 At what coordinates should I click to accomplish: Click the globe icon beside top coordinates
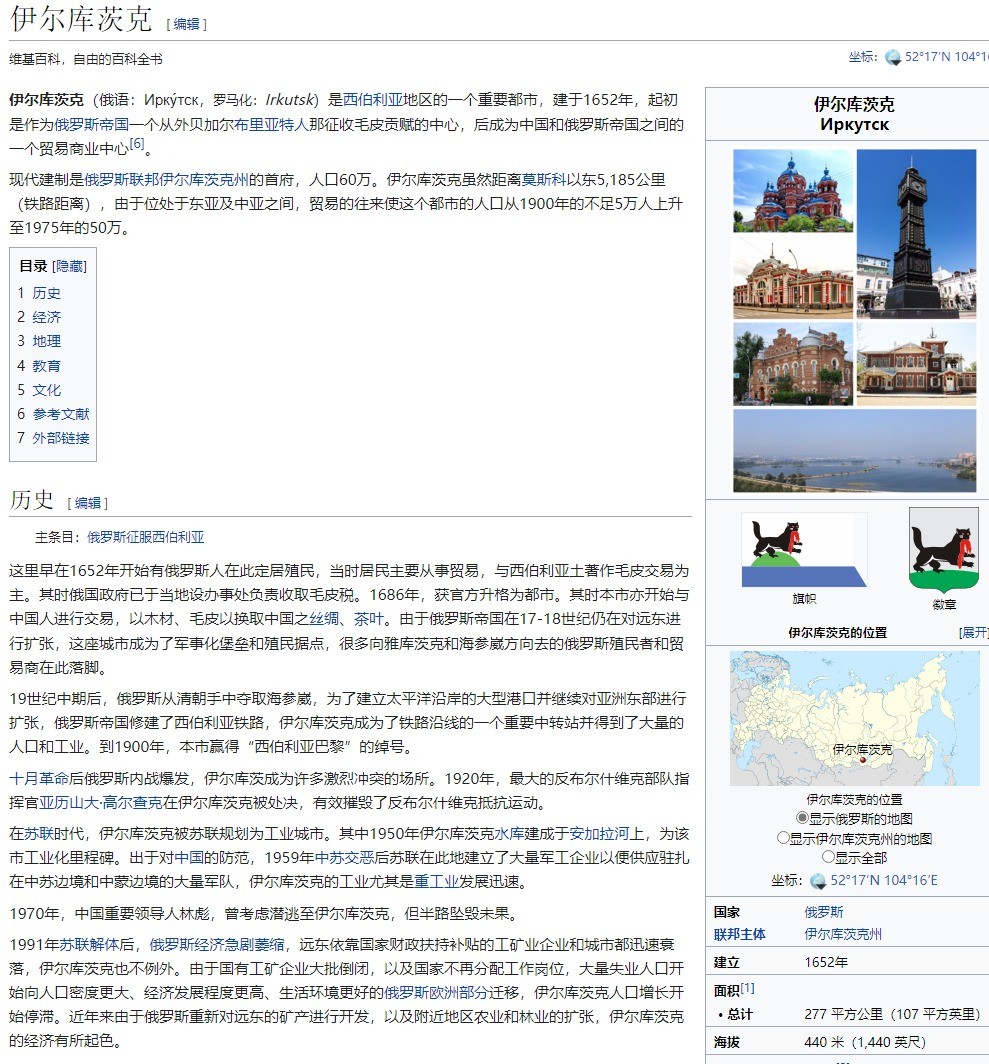click(x=893, y=58)
